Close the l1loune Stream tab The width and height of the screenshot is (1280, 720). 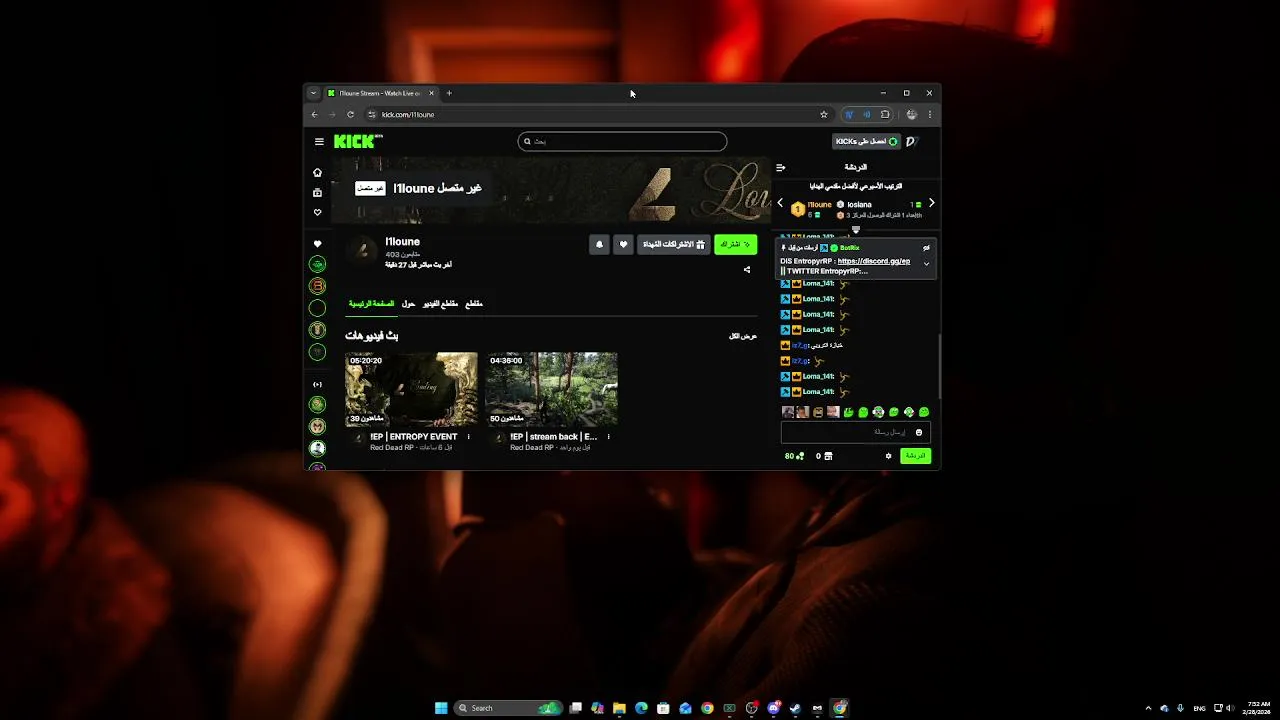coord(432,93)
